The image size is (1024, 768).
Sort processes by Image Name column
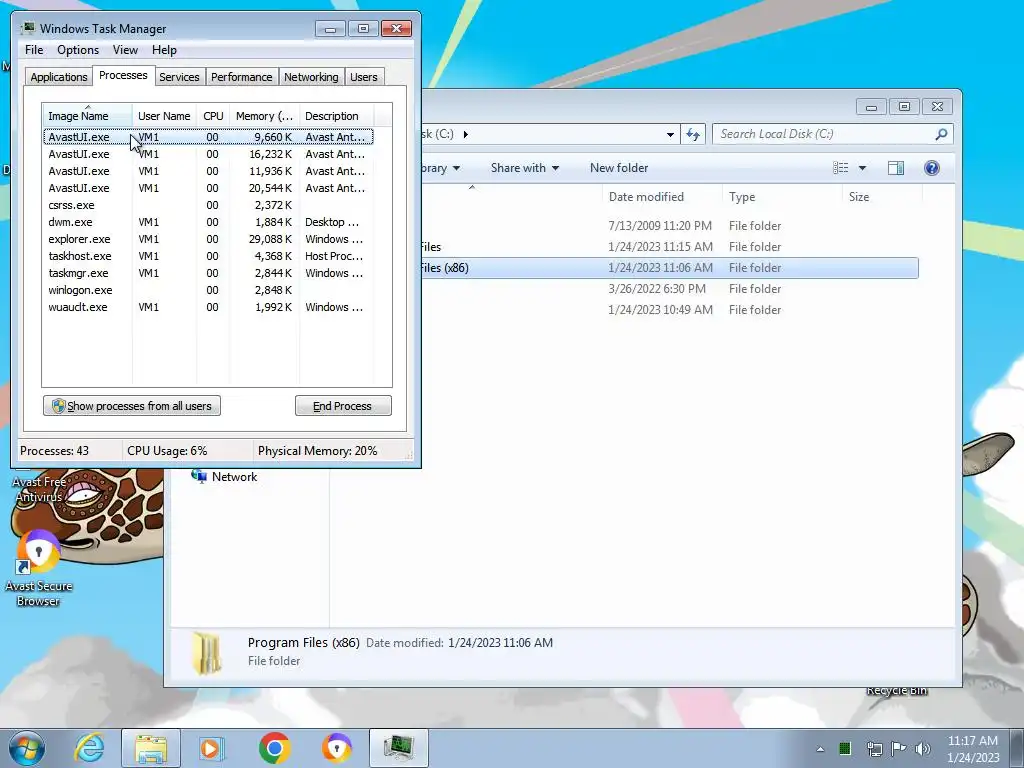(x=87, y=116)
